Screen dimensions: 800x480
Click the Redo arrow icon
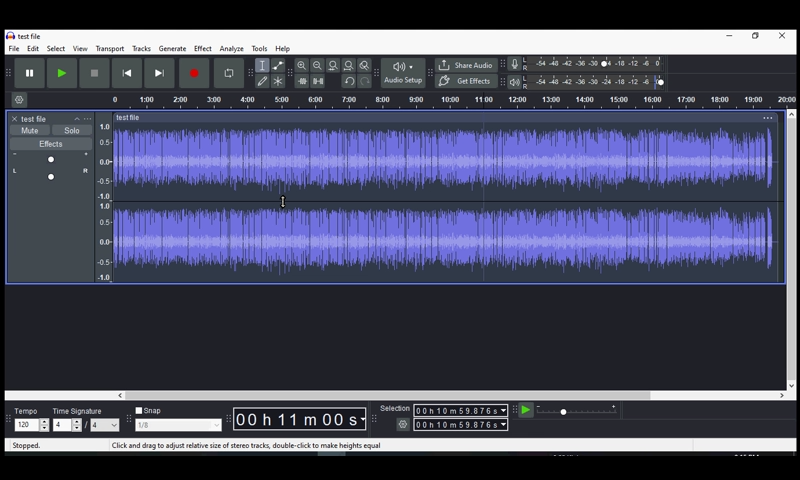click(364, 81)
